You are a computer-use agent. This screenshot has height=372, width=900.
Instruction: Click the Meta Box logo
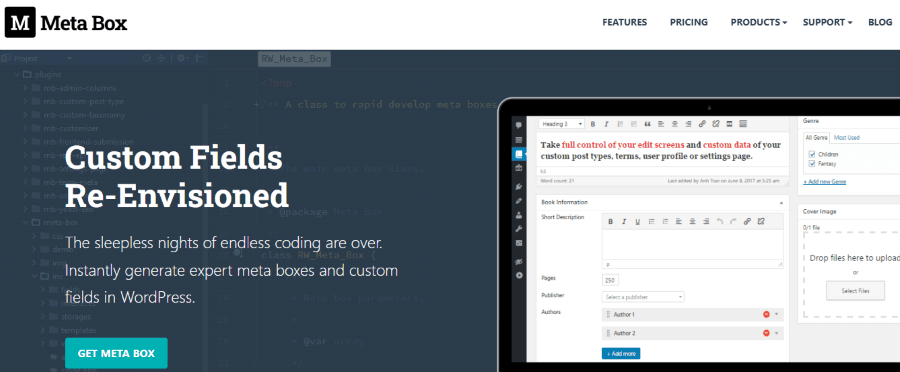(66, 22)
